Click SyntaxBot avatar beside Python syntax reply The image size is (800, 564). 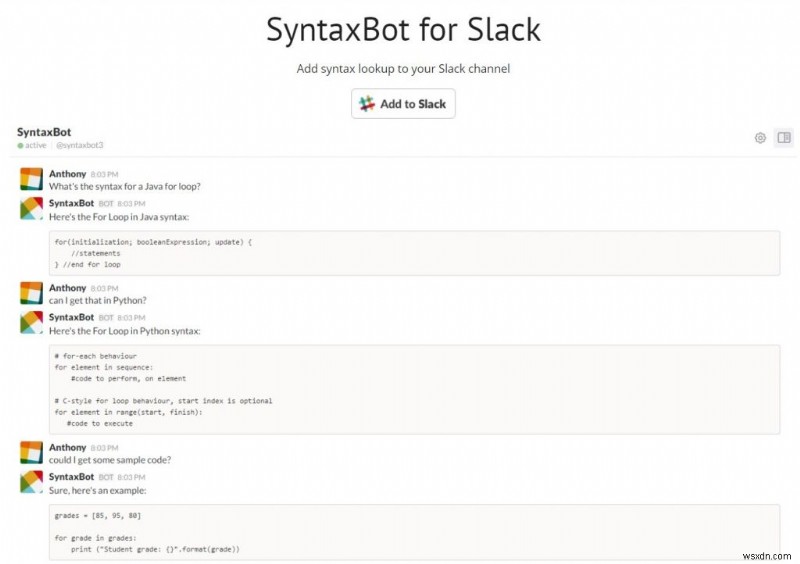[x=31, y=323]
